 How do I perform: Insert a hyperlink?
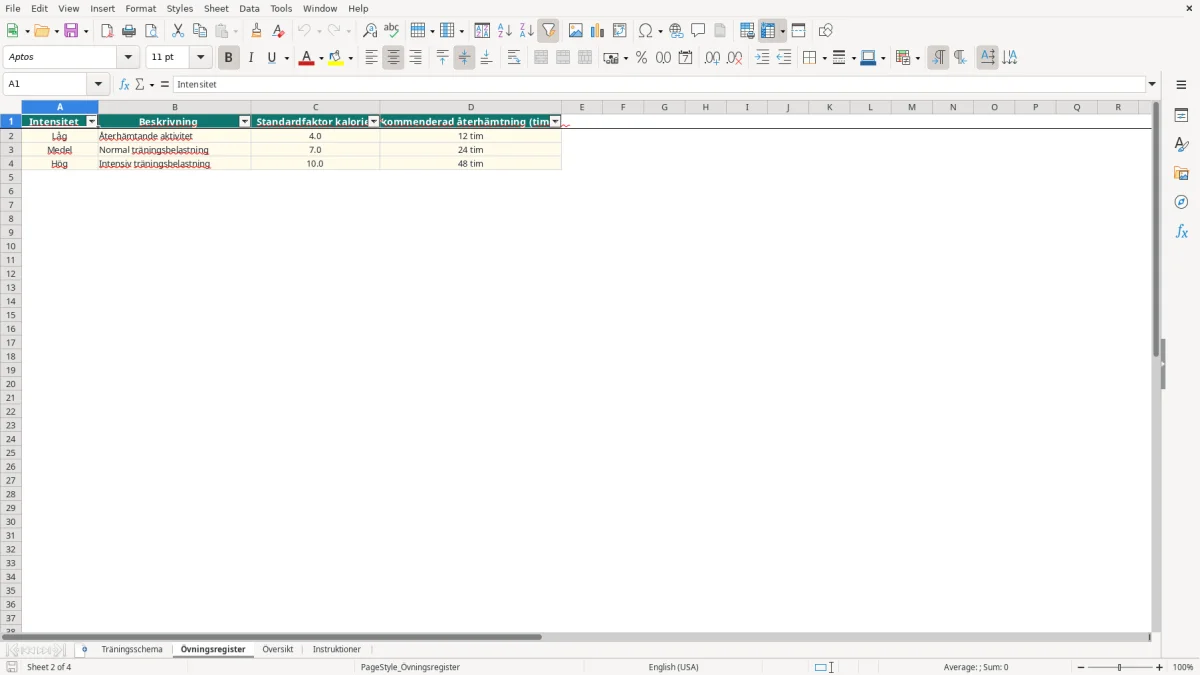(677, 31)
